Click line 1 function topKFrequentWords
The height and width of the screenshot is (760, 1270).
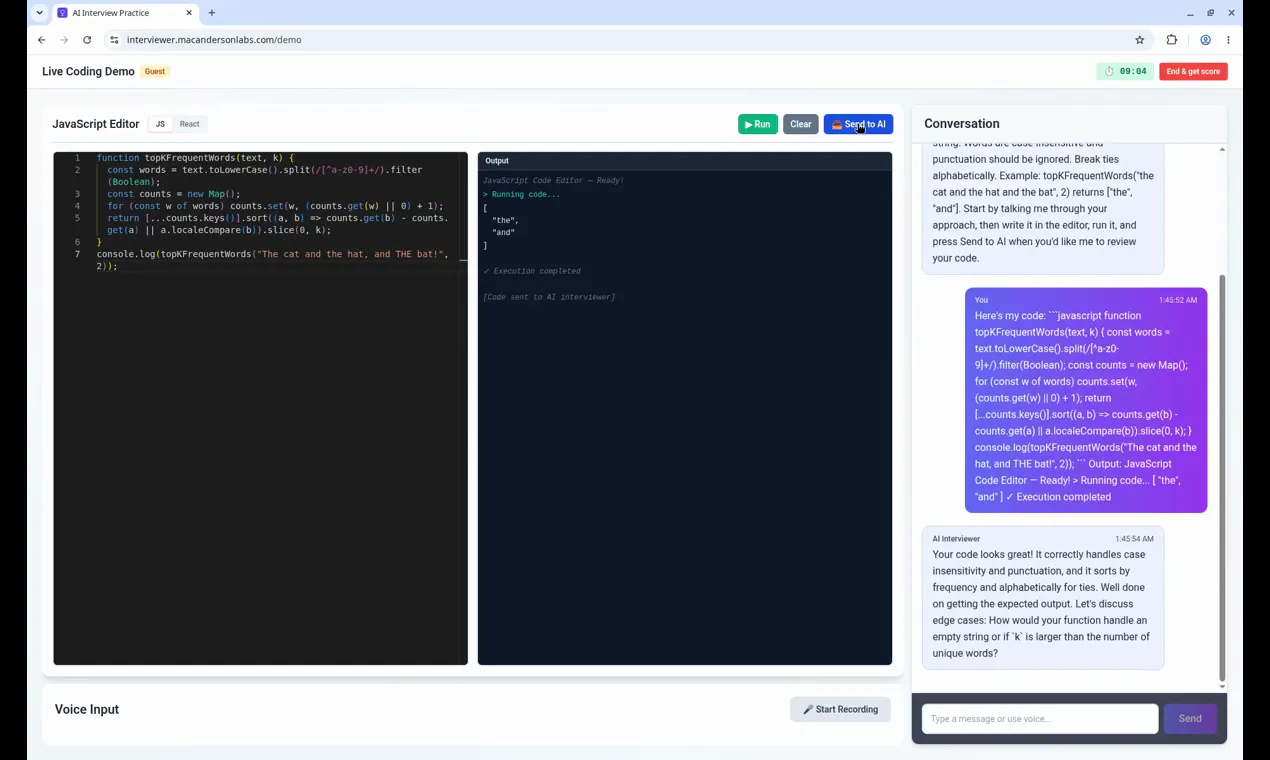[x=195, y=158]
